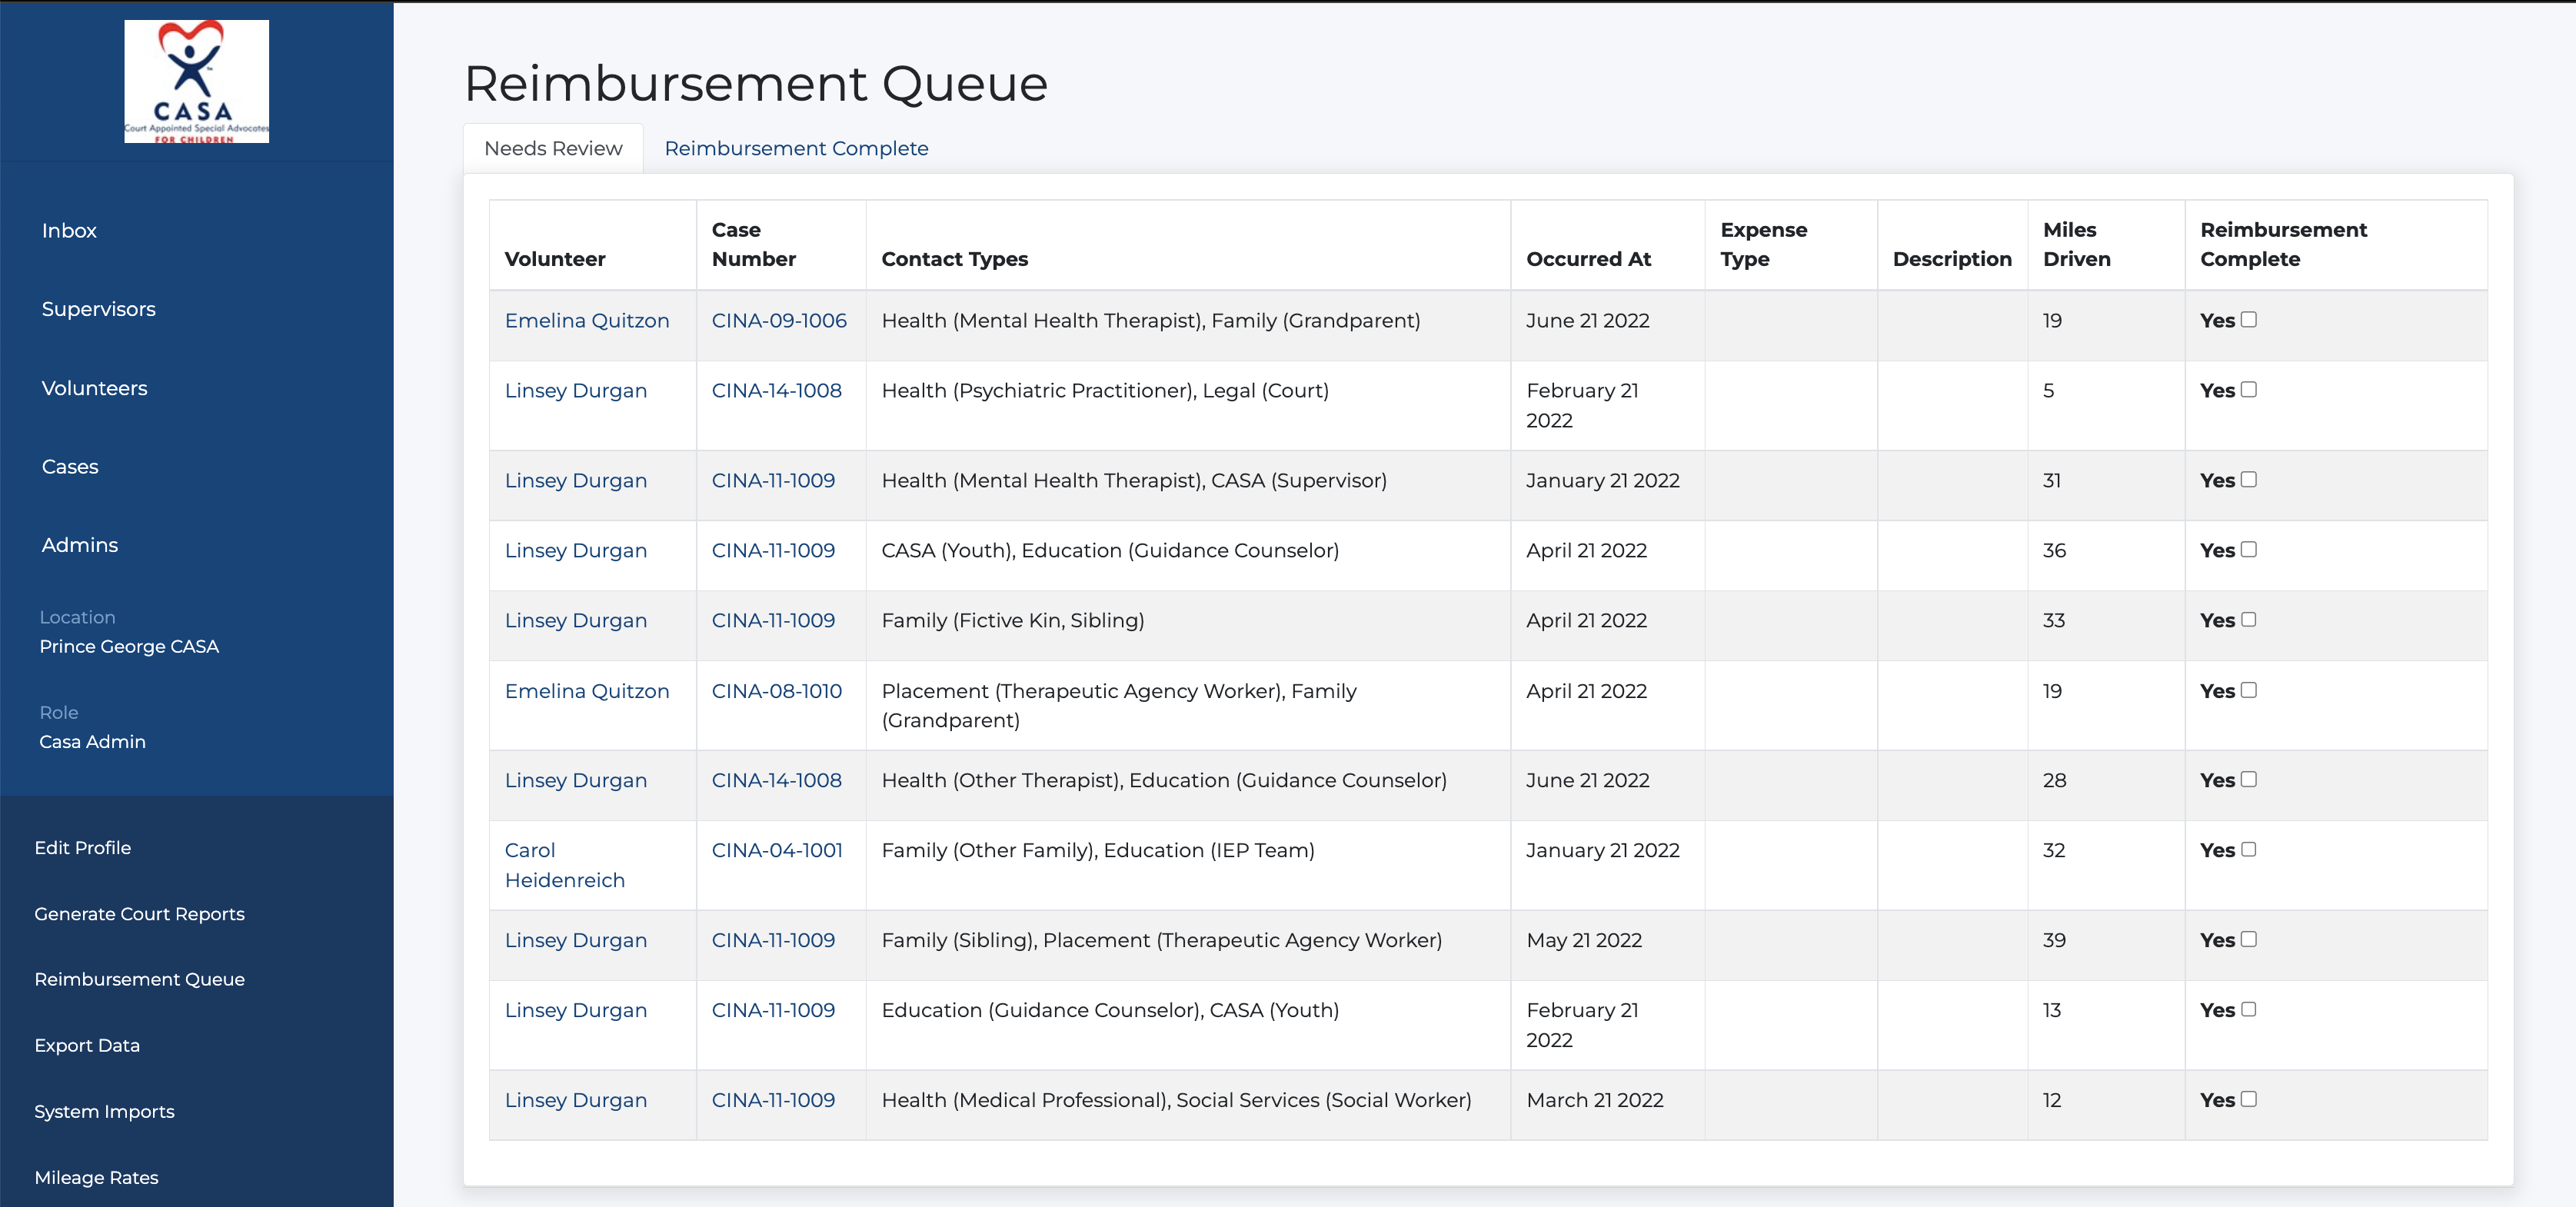
Task: Open Admins sidebar section
Action: pos(80,545)
